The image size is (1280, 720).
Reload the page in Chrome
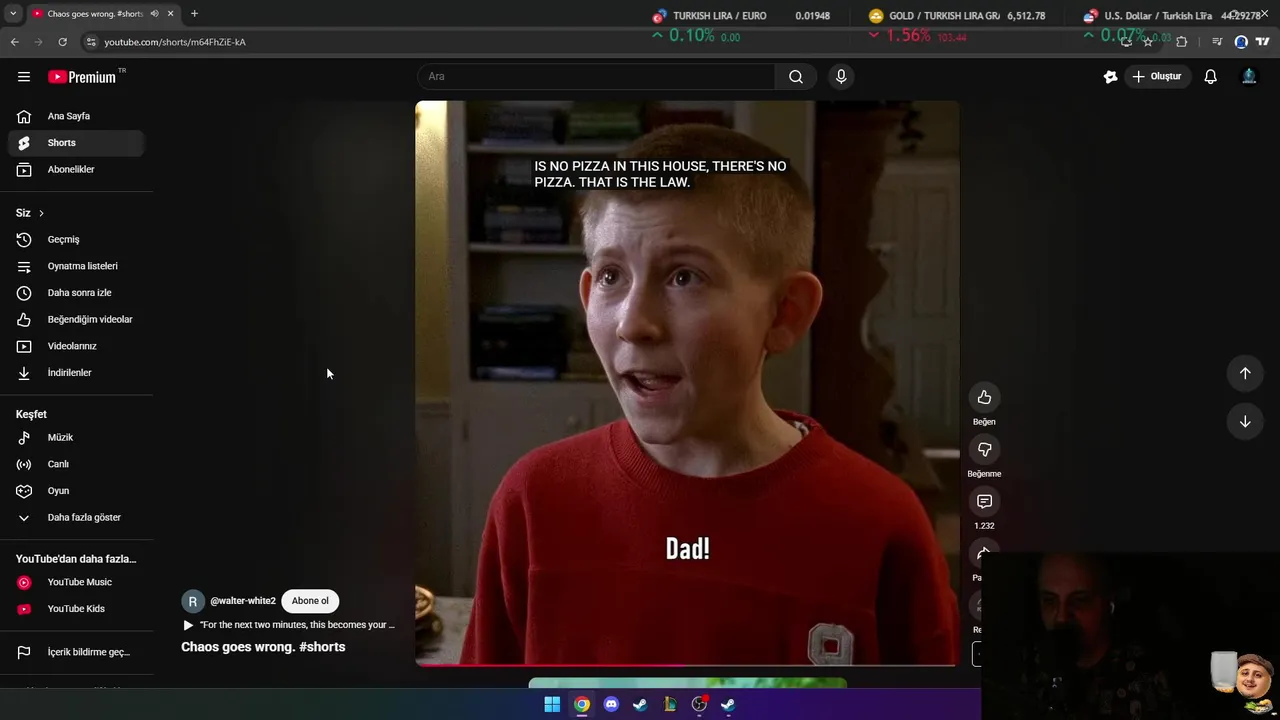(62, 42)
